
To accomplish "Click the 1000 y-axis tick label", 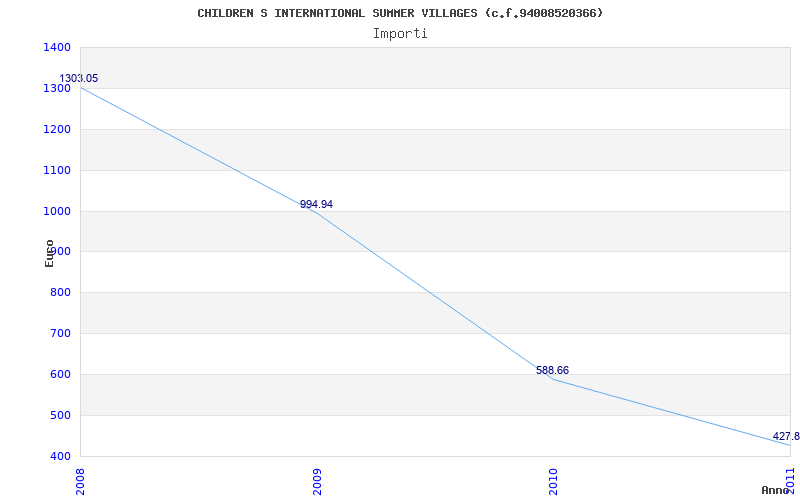I will pyautogui.click(x=57, y=211).
